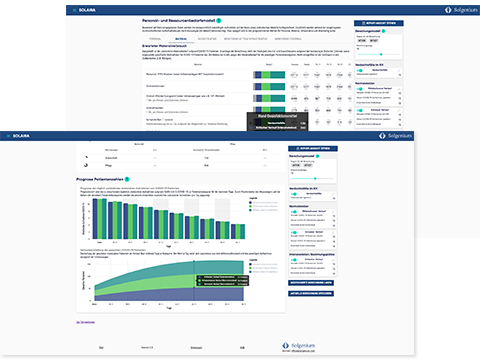Click Solgenium logo in back window header
Viewport: 480px width, 360px height.
pyautogui.click(x=461, y=10)
